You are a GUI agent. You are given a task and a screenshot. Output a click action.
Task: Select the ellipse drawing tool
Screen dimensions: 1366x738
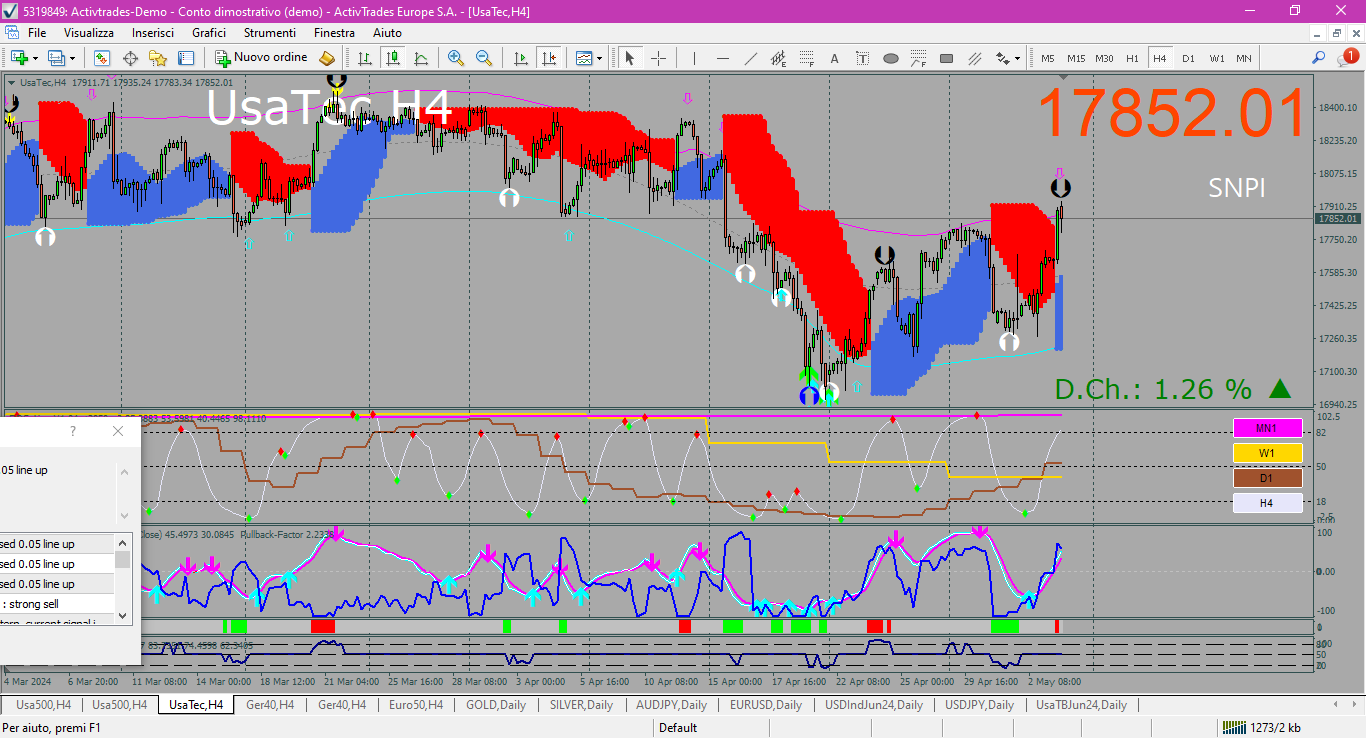pos(891,58)
